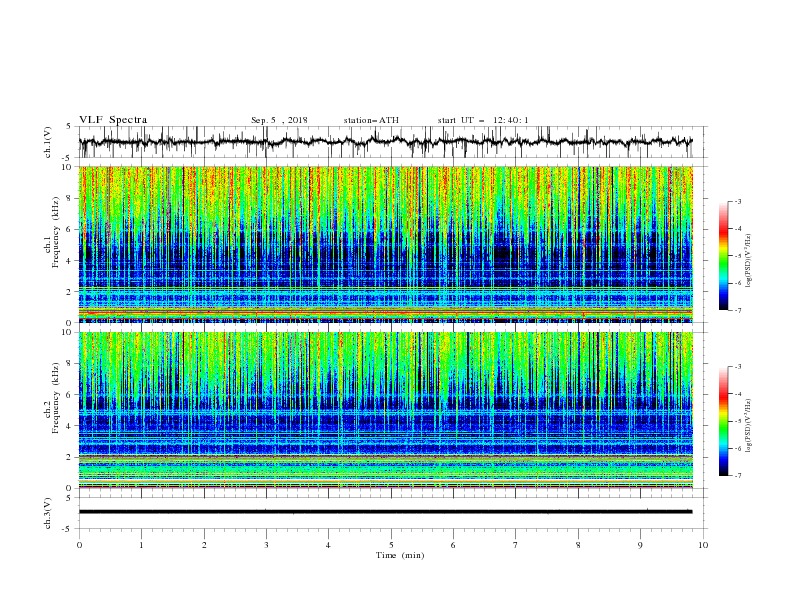Click the "ch.2 Frequency (kHz)" axis label
This screenshot has height=612, width=792.
52,398
